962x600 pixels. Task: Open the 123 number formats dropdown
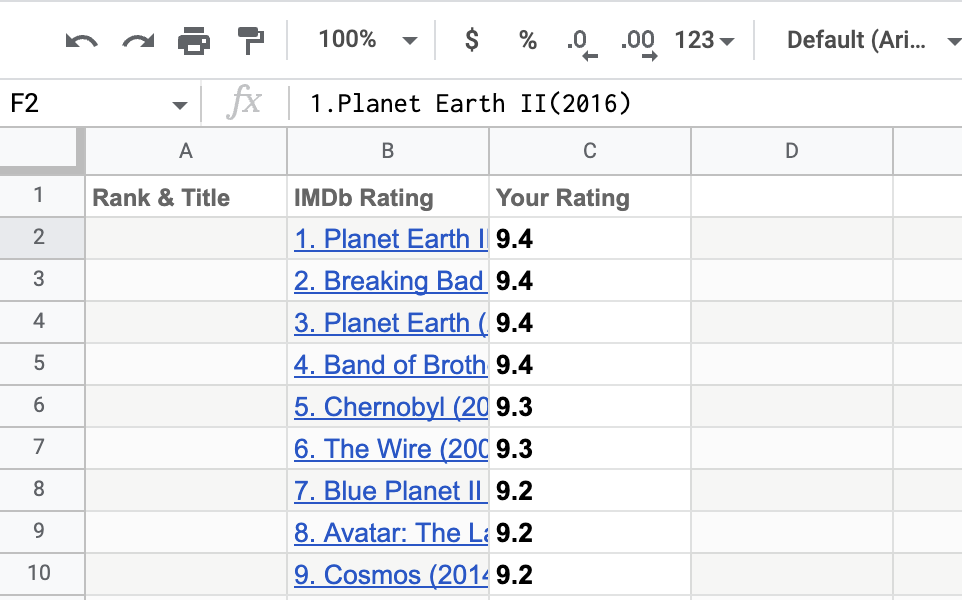(x=705, y=41)
